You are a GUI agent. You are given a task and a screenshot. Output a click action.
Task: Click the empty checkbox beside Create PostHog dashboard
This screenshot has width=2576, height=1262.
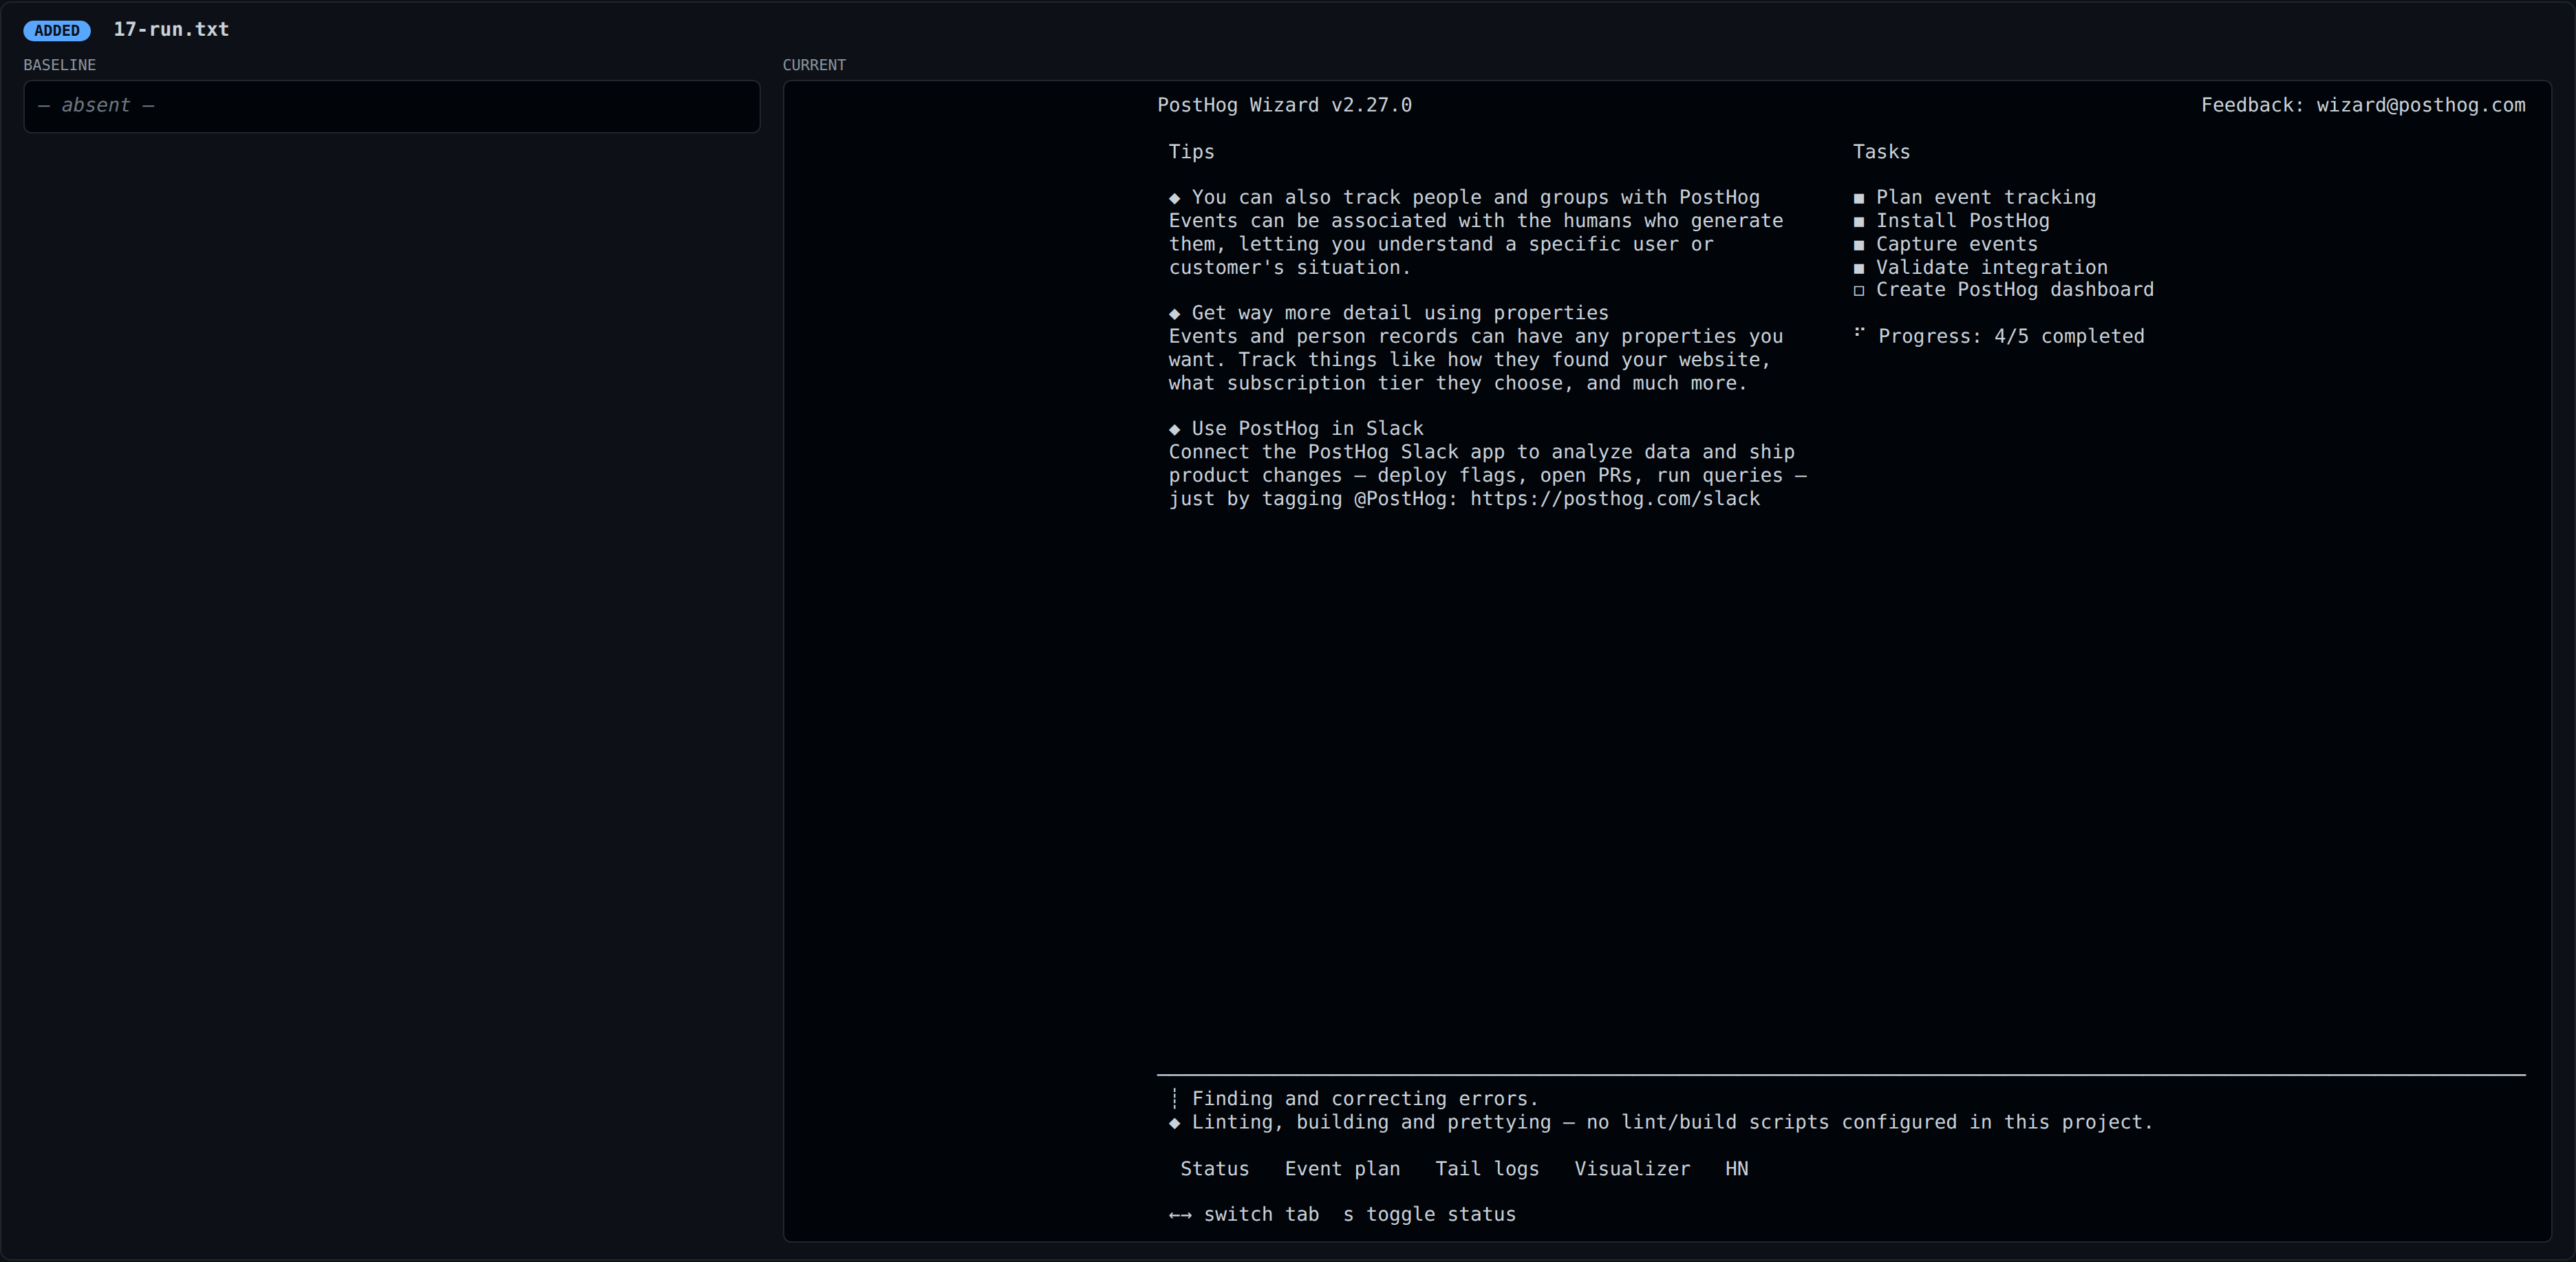(x=1859, y=291)
